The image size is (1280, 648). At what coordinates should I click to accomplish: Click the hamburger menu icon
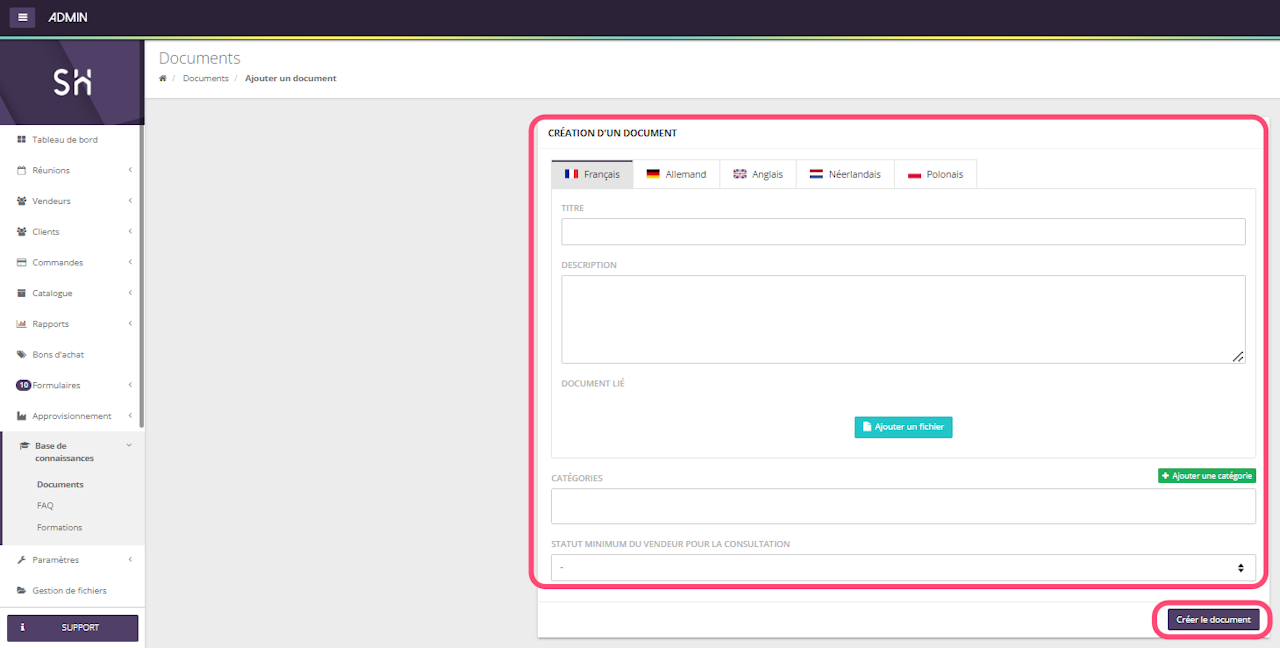point(22,17)
